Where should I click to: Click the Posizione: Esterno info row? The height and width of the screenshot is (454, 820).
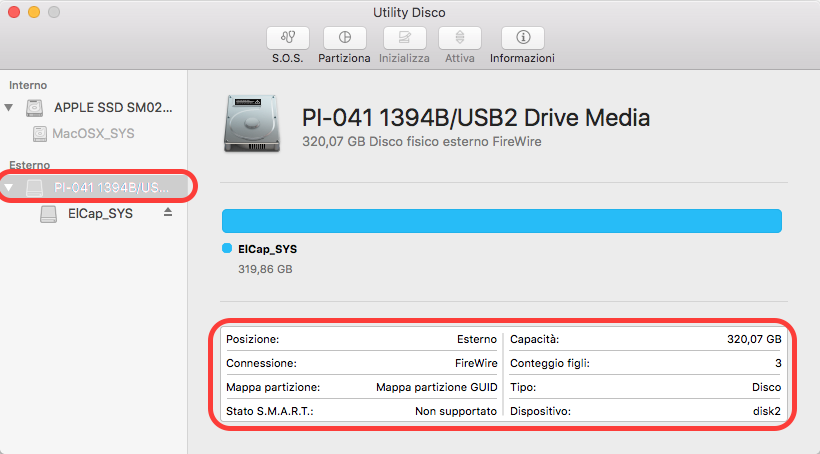click(x=361, y=339)
